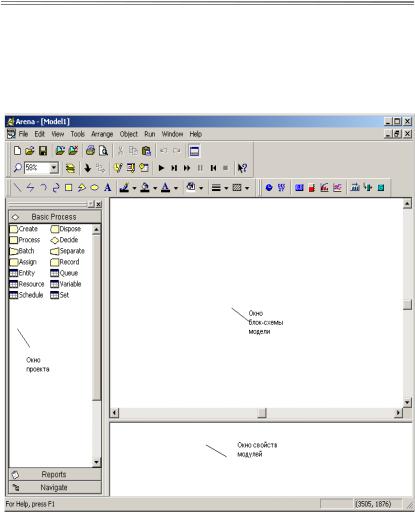The image size is (415, 512).
Task: Open the Help menu
Action: 196,134
